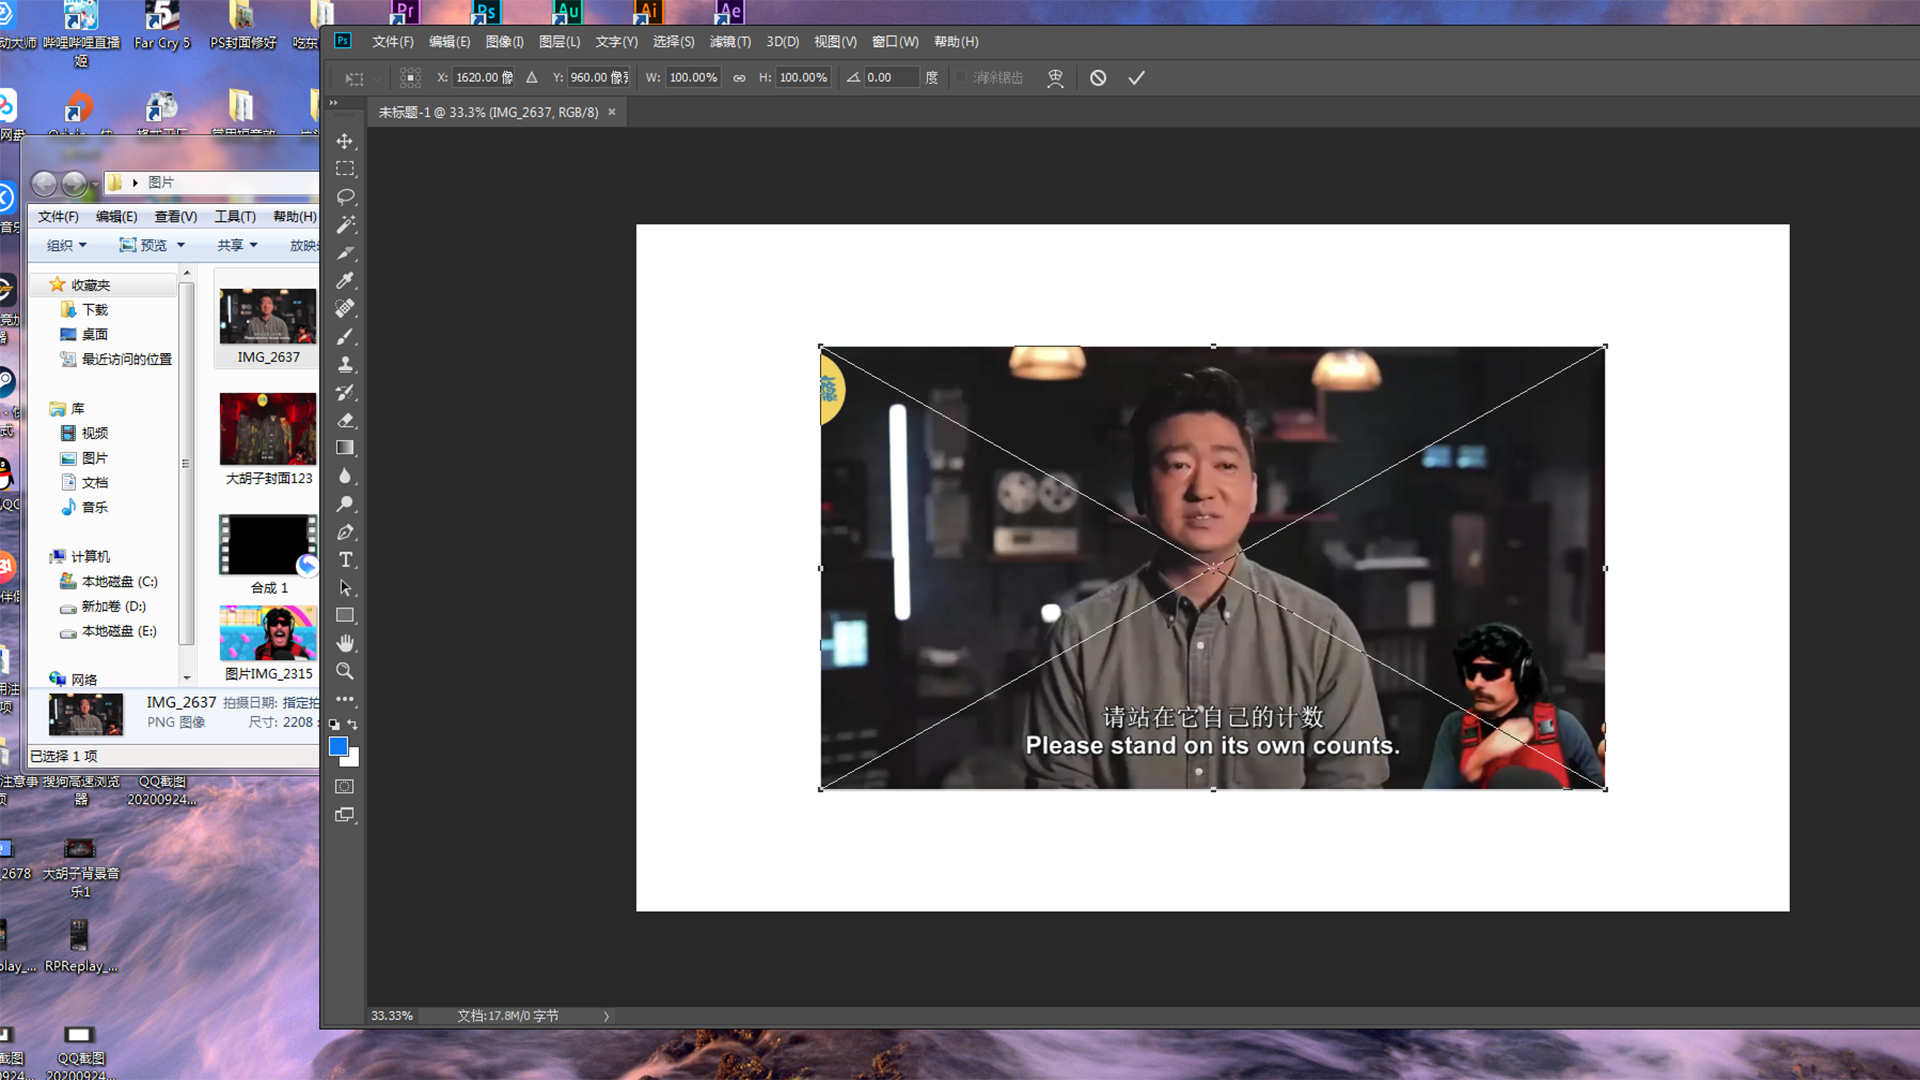Viewport: 1920px width, 1080px height.
Task: Change screen mode icon at toolbar bottom
Action: point(345,815)
